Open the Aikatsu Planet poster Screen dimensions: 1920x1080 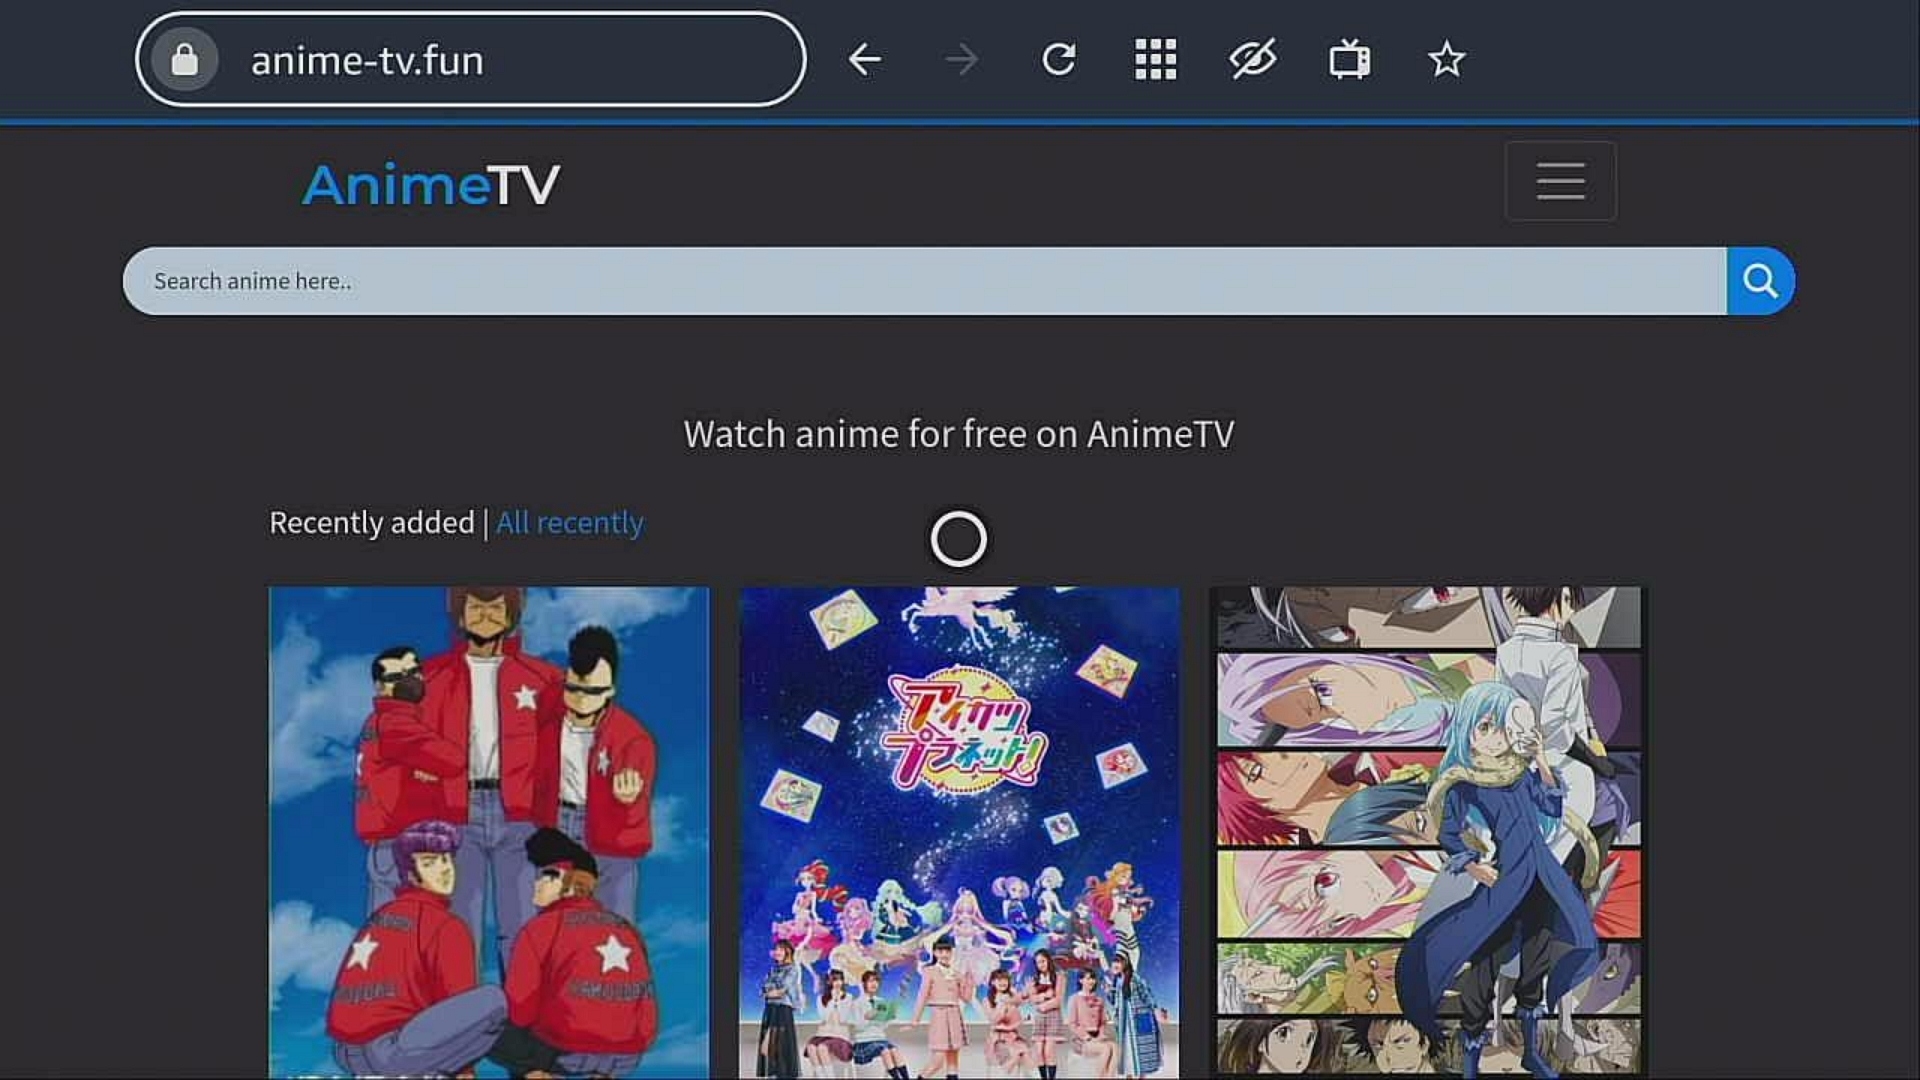click(959, 832)
